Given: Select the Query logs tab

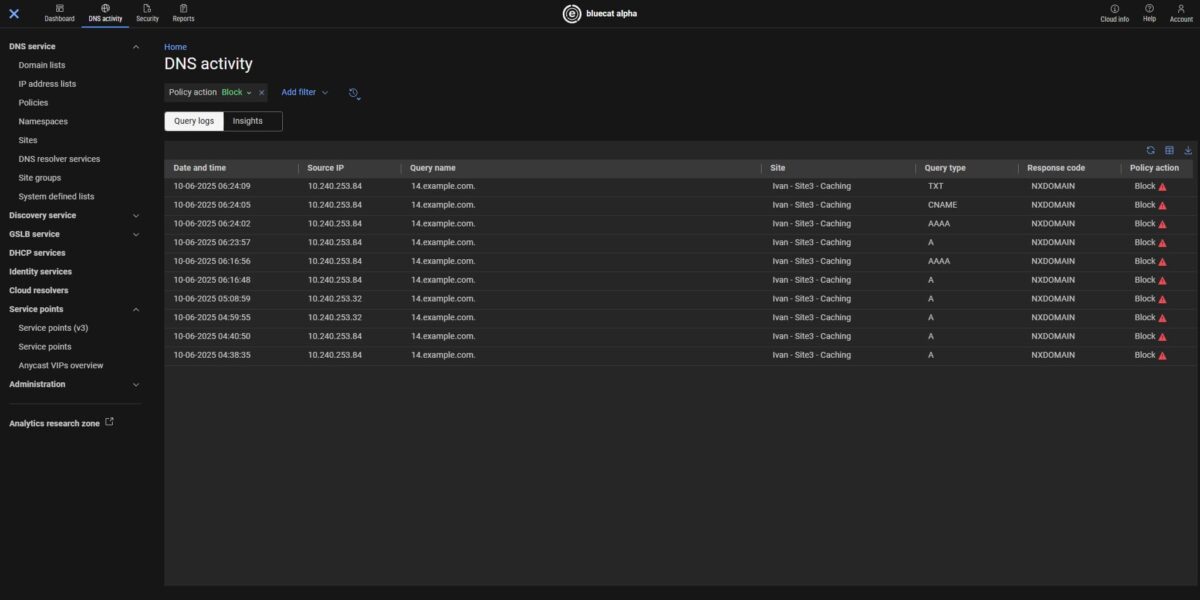Looking at the screenshot, I should tap(193, 120).
